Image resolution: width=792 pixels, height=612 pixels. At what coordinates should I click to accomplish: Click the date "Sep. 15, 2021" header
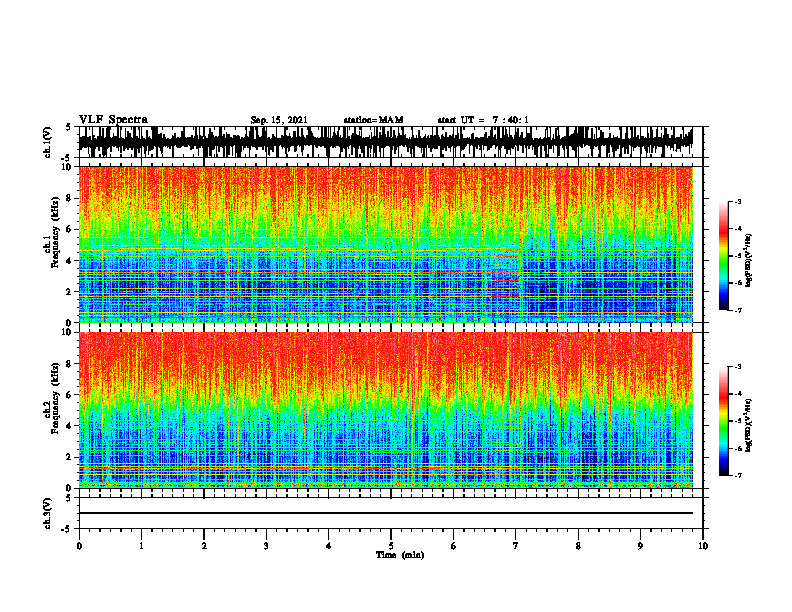click(279, 120)
